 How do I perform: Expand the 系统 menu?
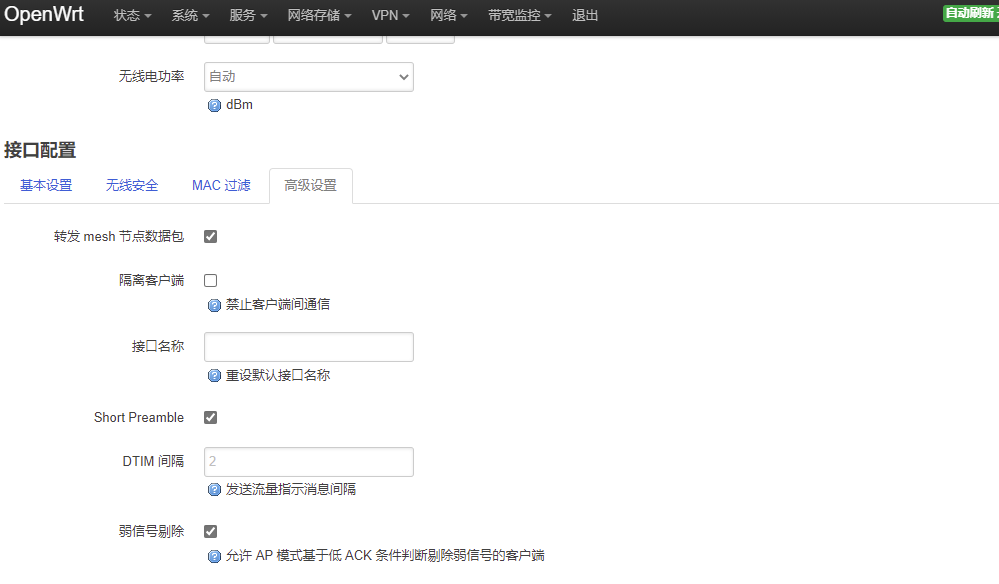(x=190, y=15)
